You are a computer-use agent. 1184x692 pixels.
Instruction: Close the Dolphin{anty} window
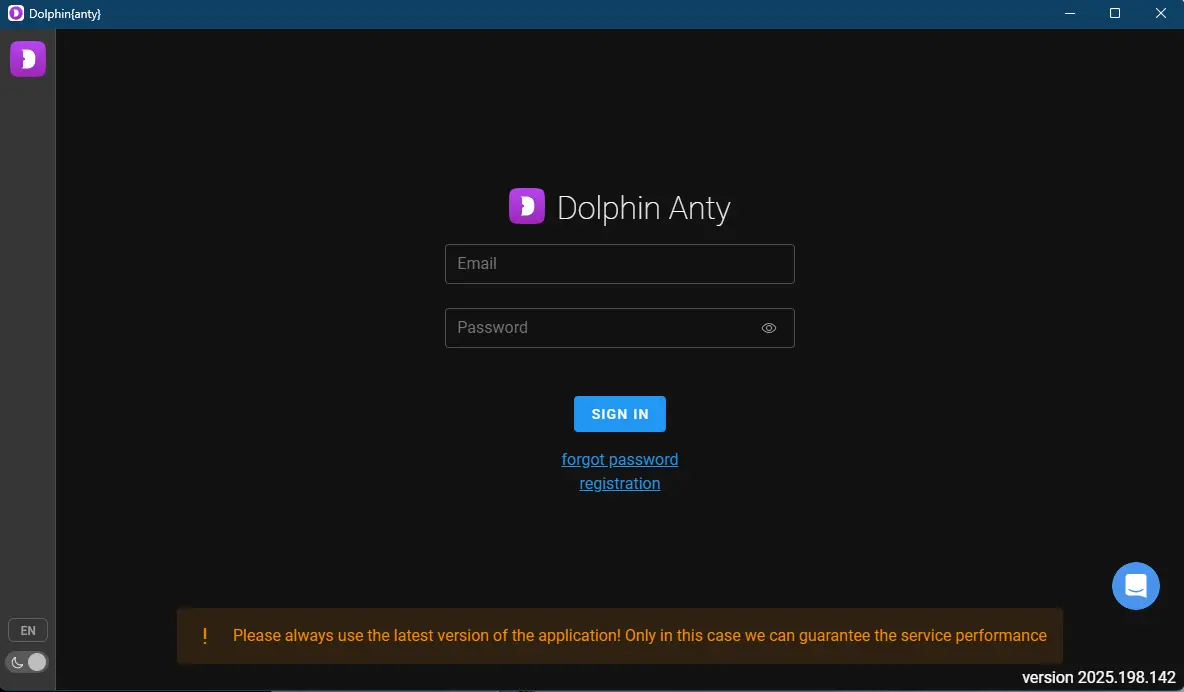(x=1161, y=14)
